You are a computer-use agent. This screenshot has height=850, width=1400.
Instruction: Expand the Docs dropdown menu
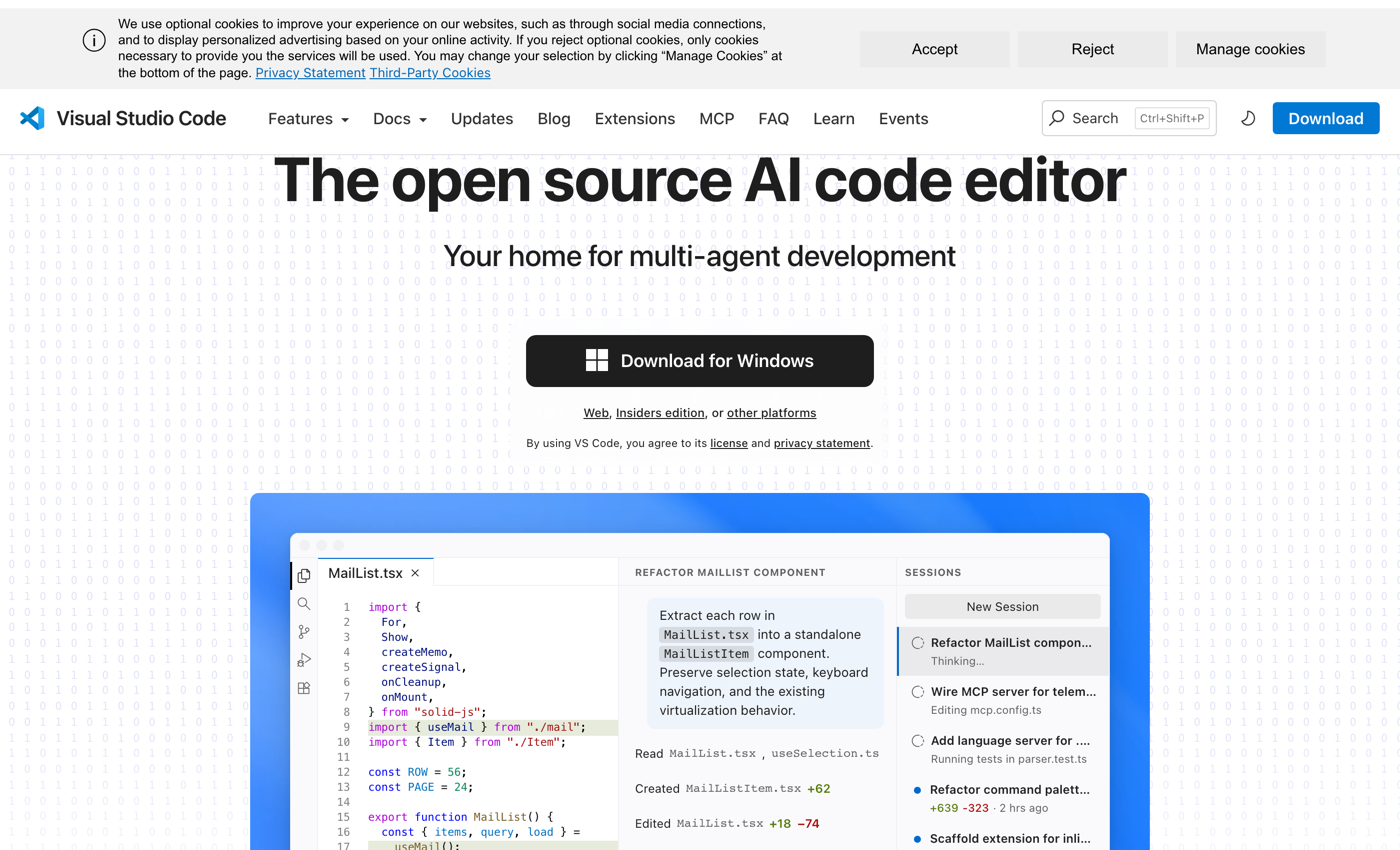[400, 118]
